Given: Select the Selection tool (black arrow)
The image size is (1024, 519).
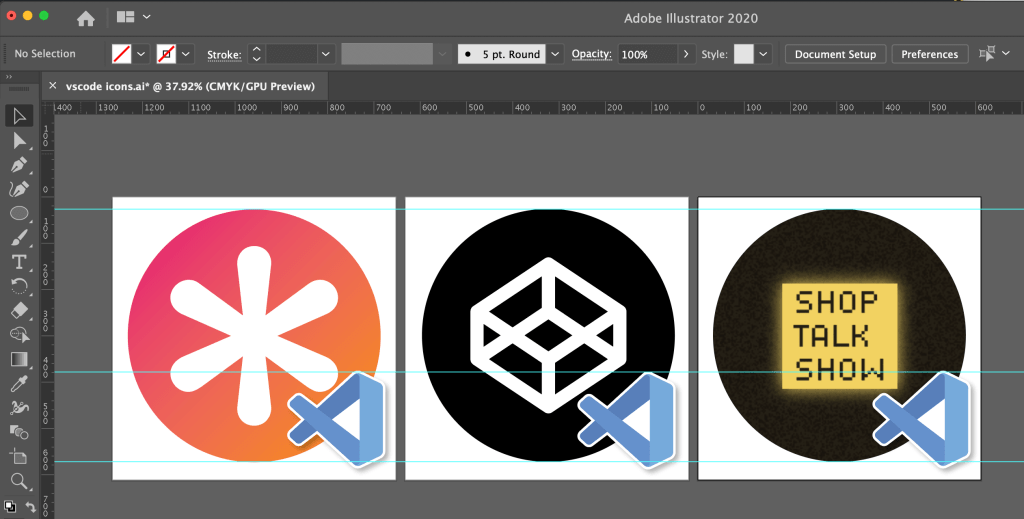Looking at the screenshot, I should (x=19, y=116).
